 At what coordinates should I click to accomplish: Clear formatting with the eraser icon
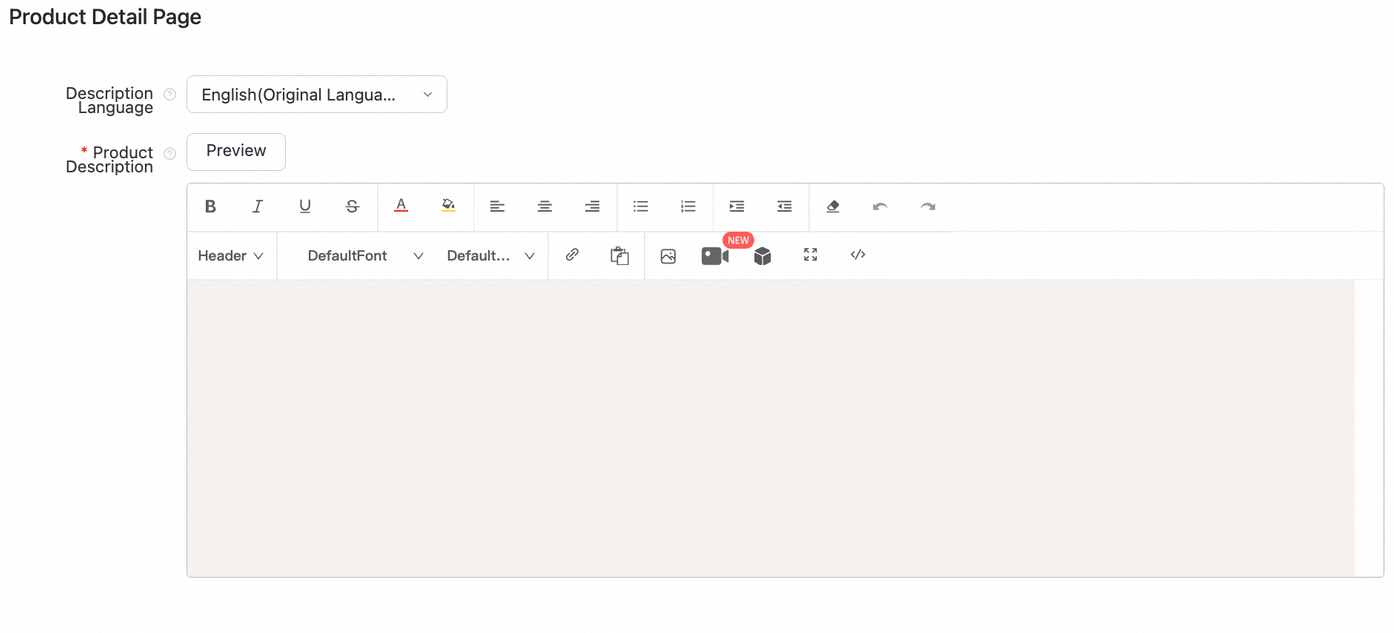[x=833, y=207]
